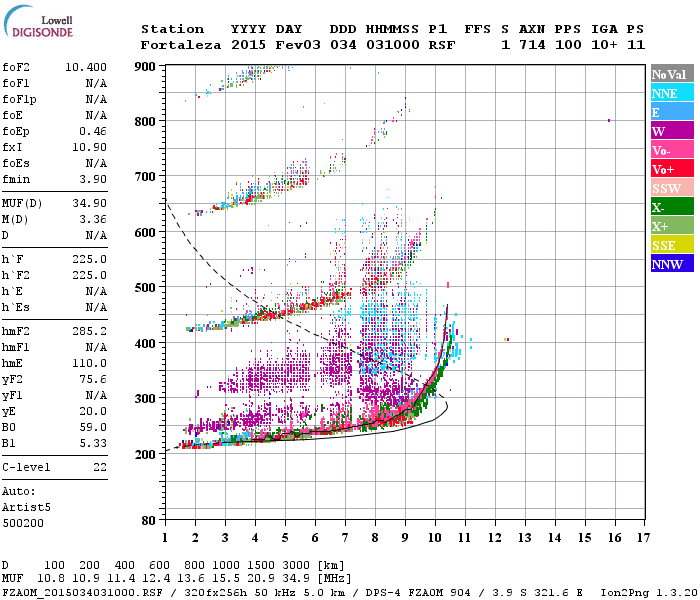Click the h`F2 value 225.0
This screenshot has height=600, width=700.
pos(89,275)
